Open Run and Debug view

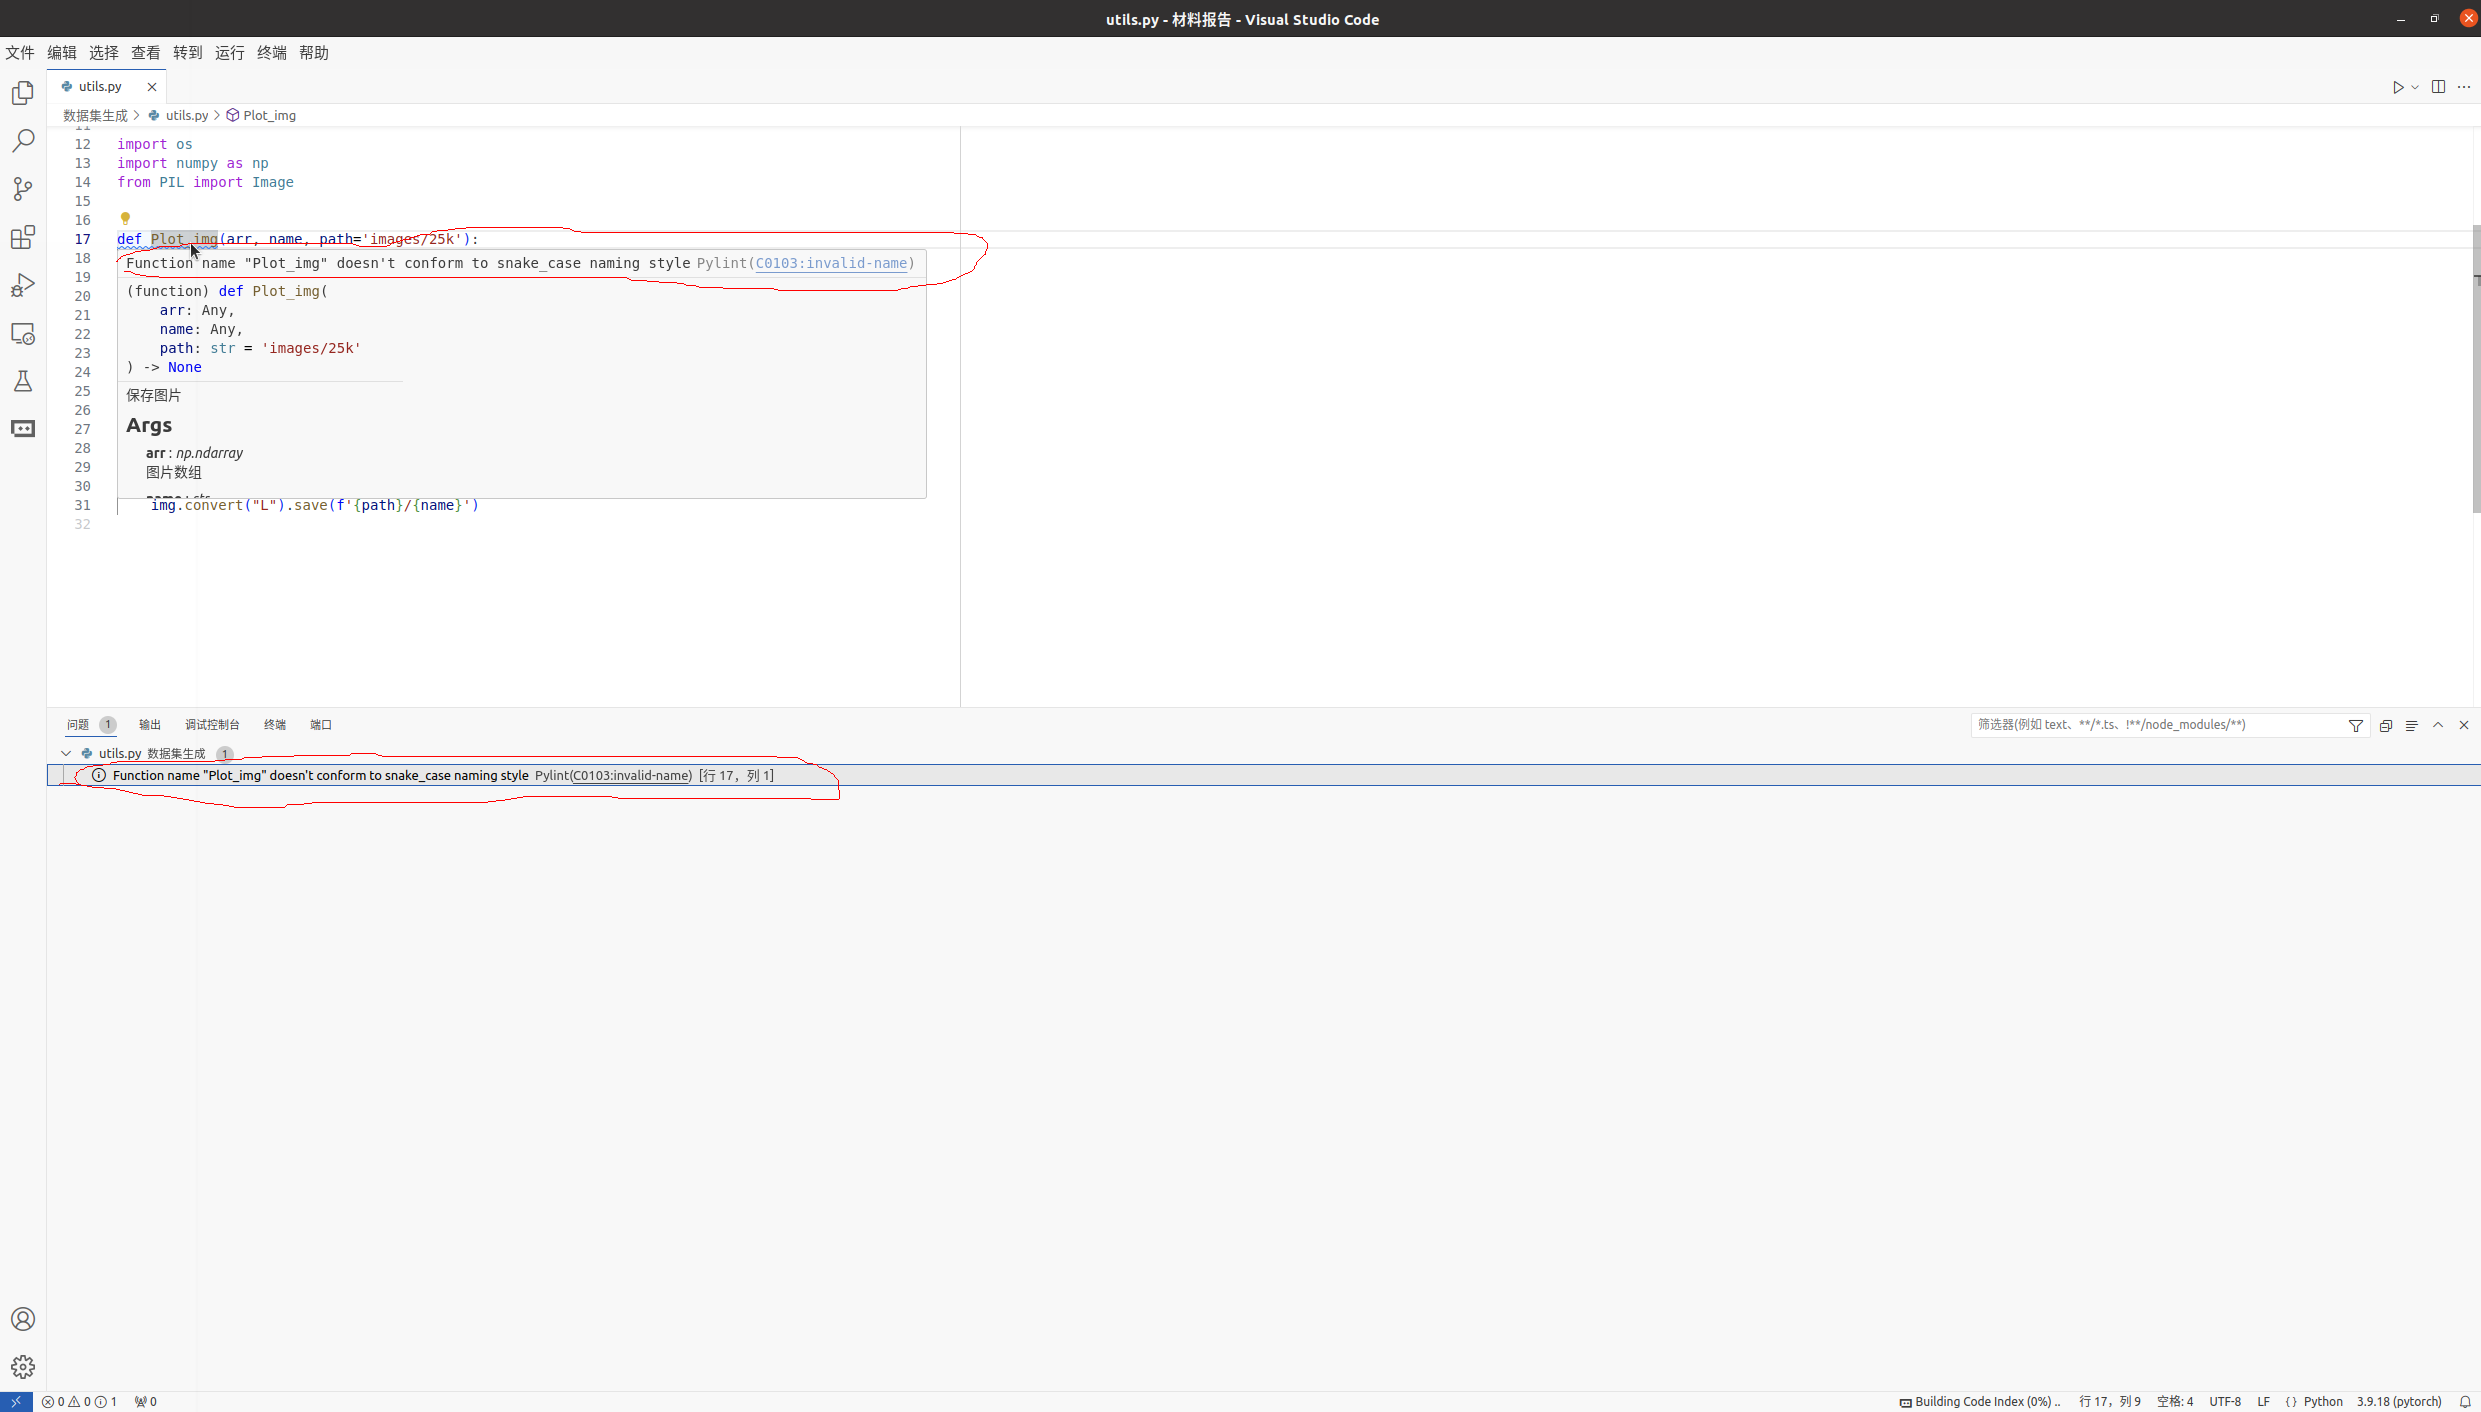pos(23,285)
